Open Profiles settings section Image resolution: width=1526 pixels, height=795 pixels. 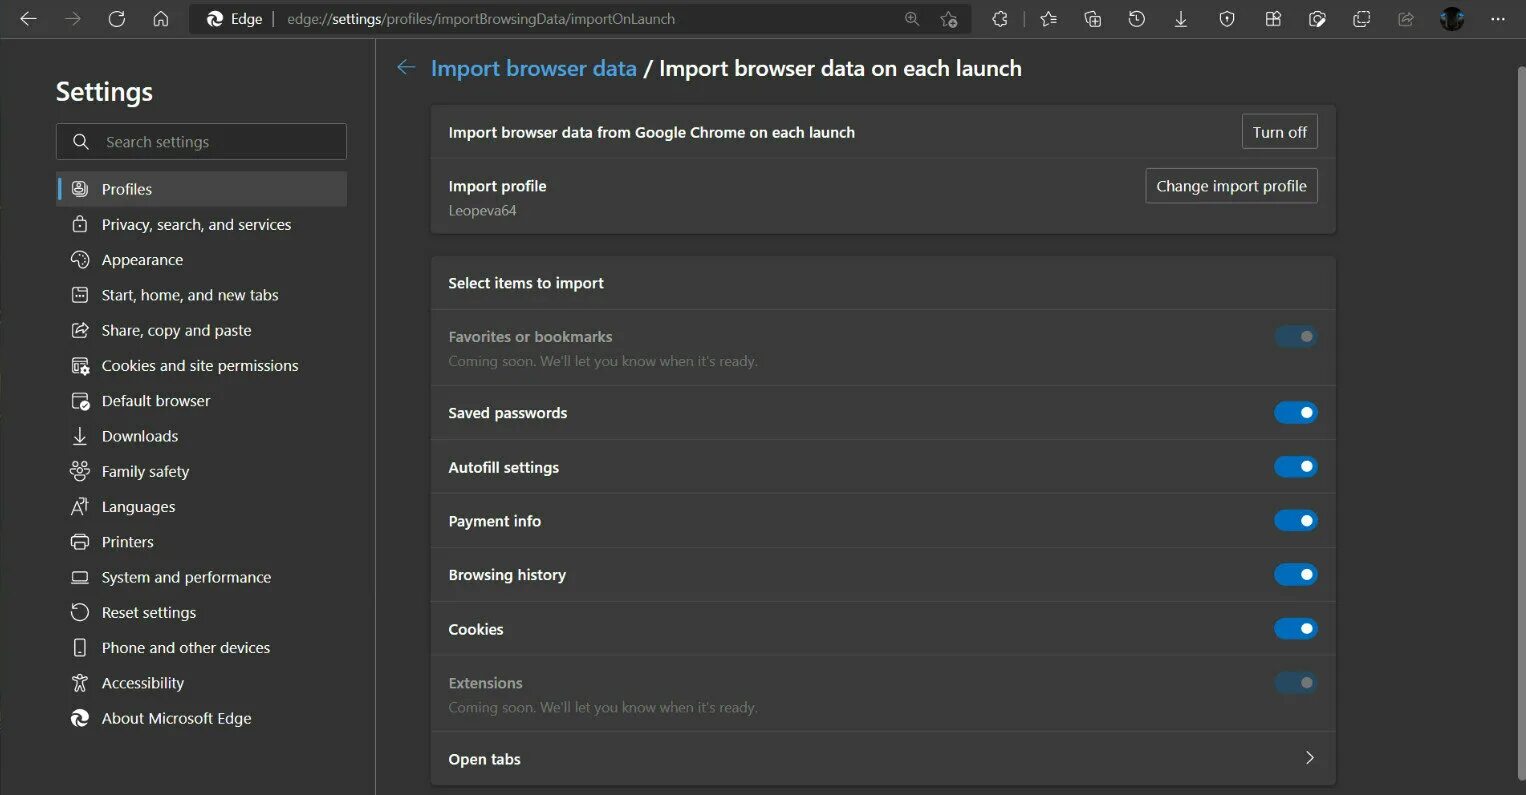point(202,189)
